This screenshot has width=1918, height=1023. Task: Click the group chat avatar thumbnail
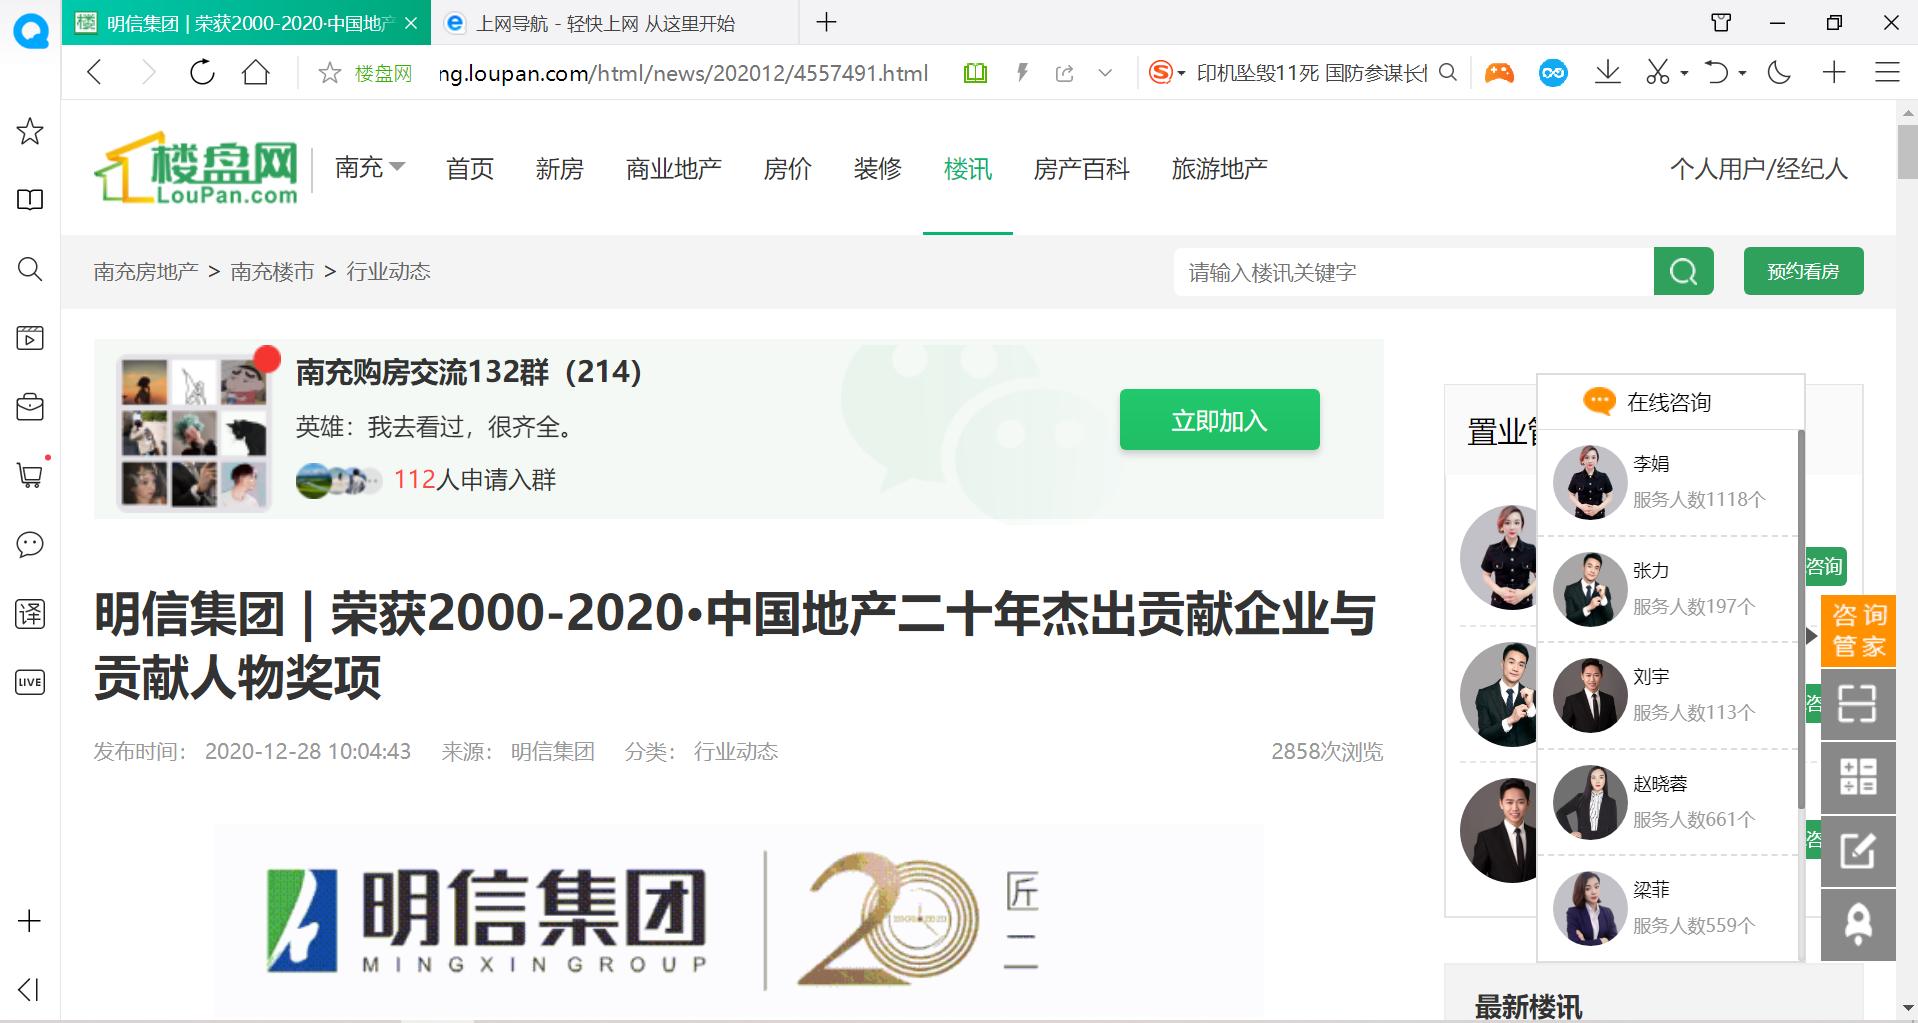coord(194,432)
